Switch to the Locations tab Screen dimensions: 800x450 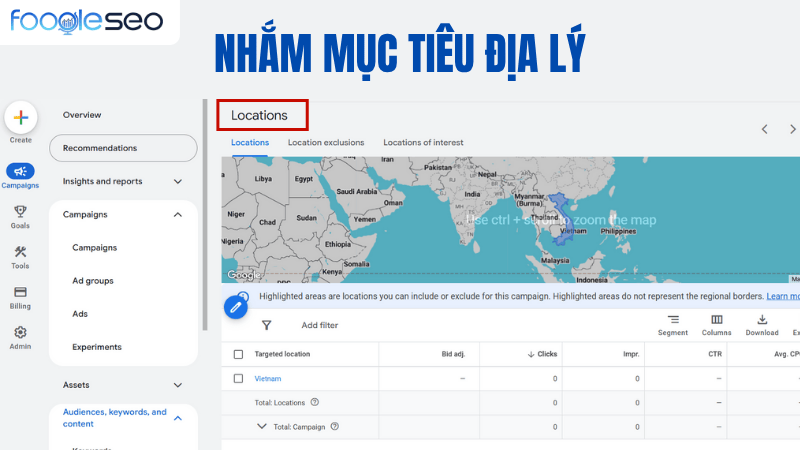(x=250, y=142)
